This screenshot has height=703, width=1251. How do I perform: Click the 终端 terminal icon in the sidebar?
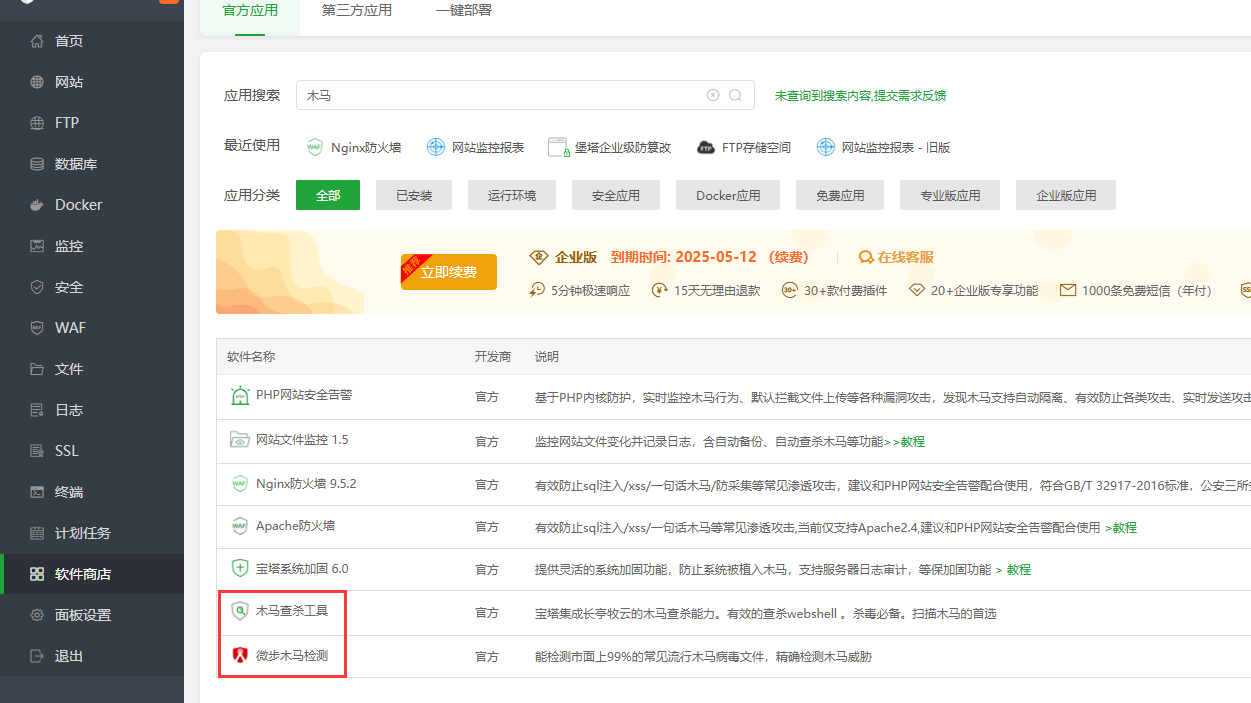(x=37, y=492)
